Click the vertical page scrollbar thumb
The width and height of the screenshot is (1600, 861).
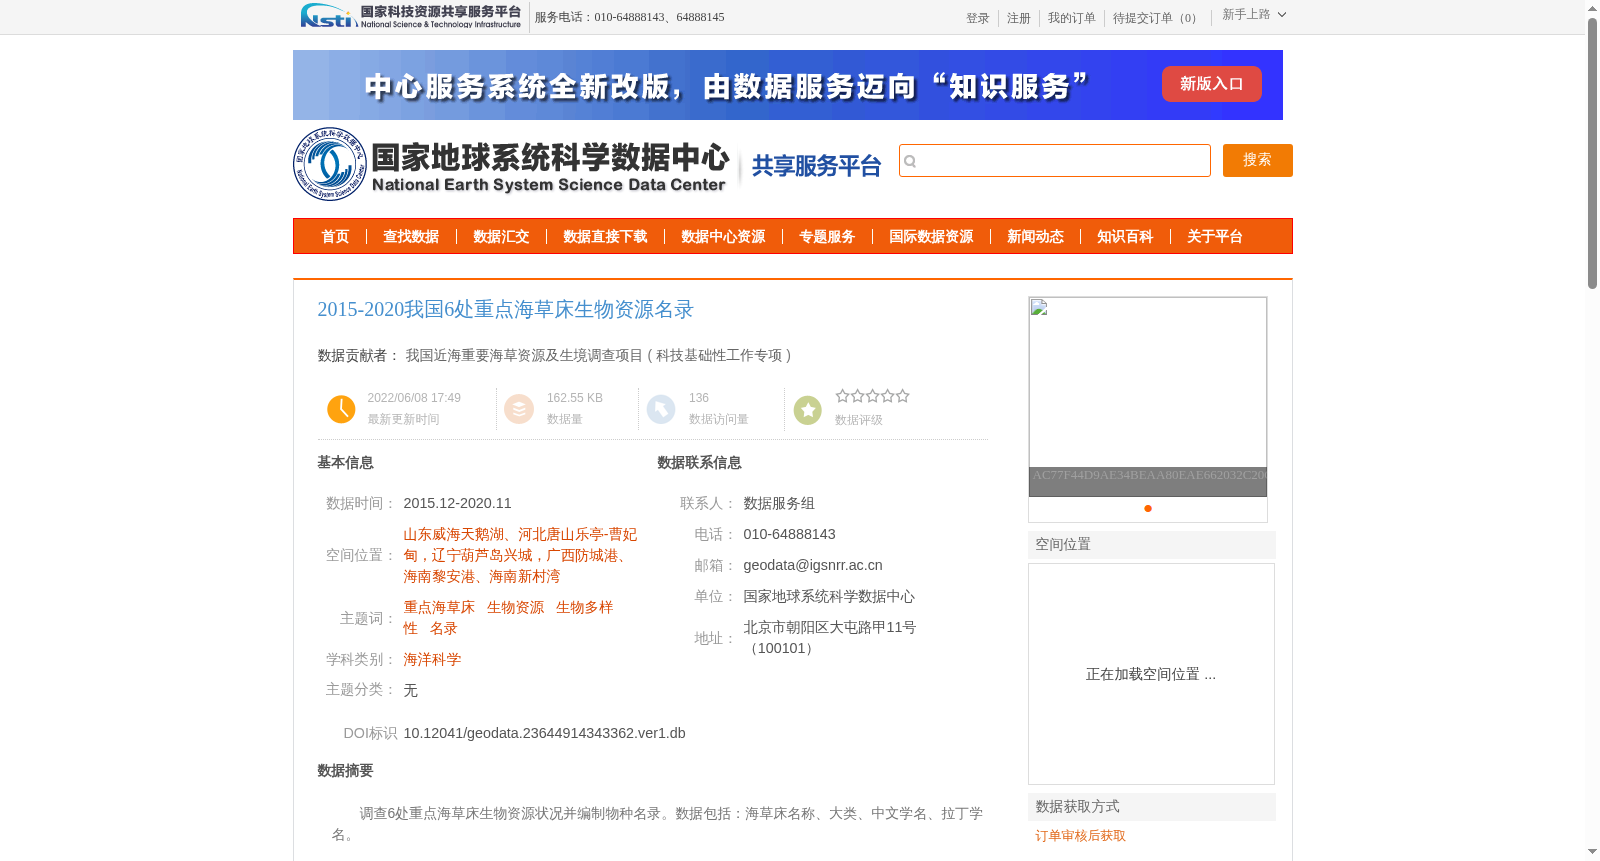point(1592,153)
